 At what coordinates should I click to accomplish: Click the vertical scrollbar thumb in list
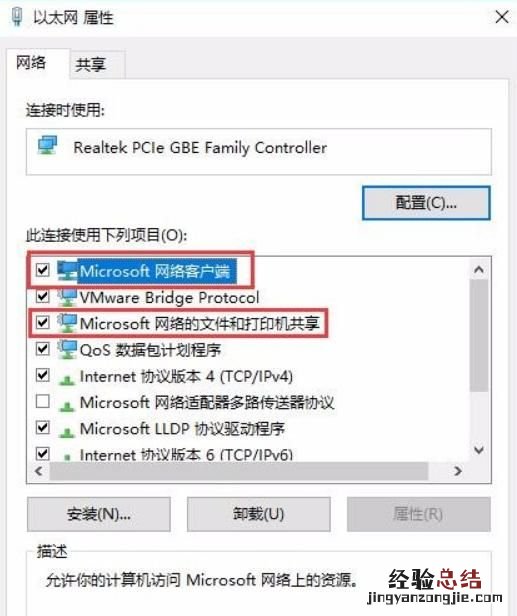click(479, 335)
